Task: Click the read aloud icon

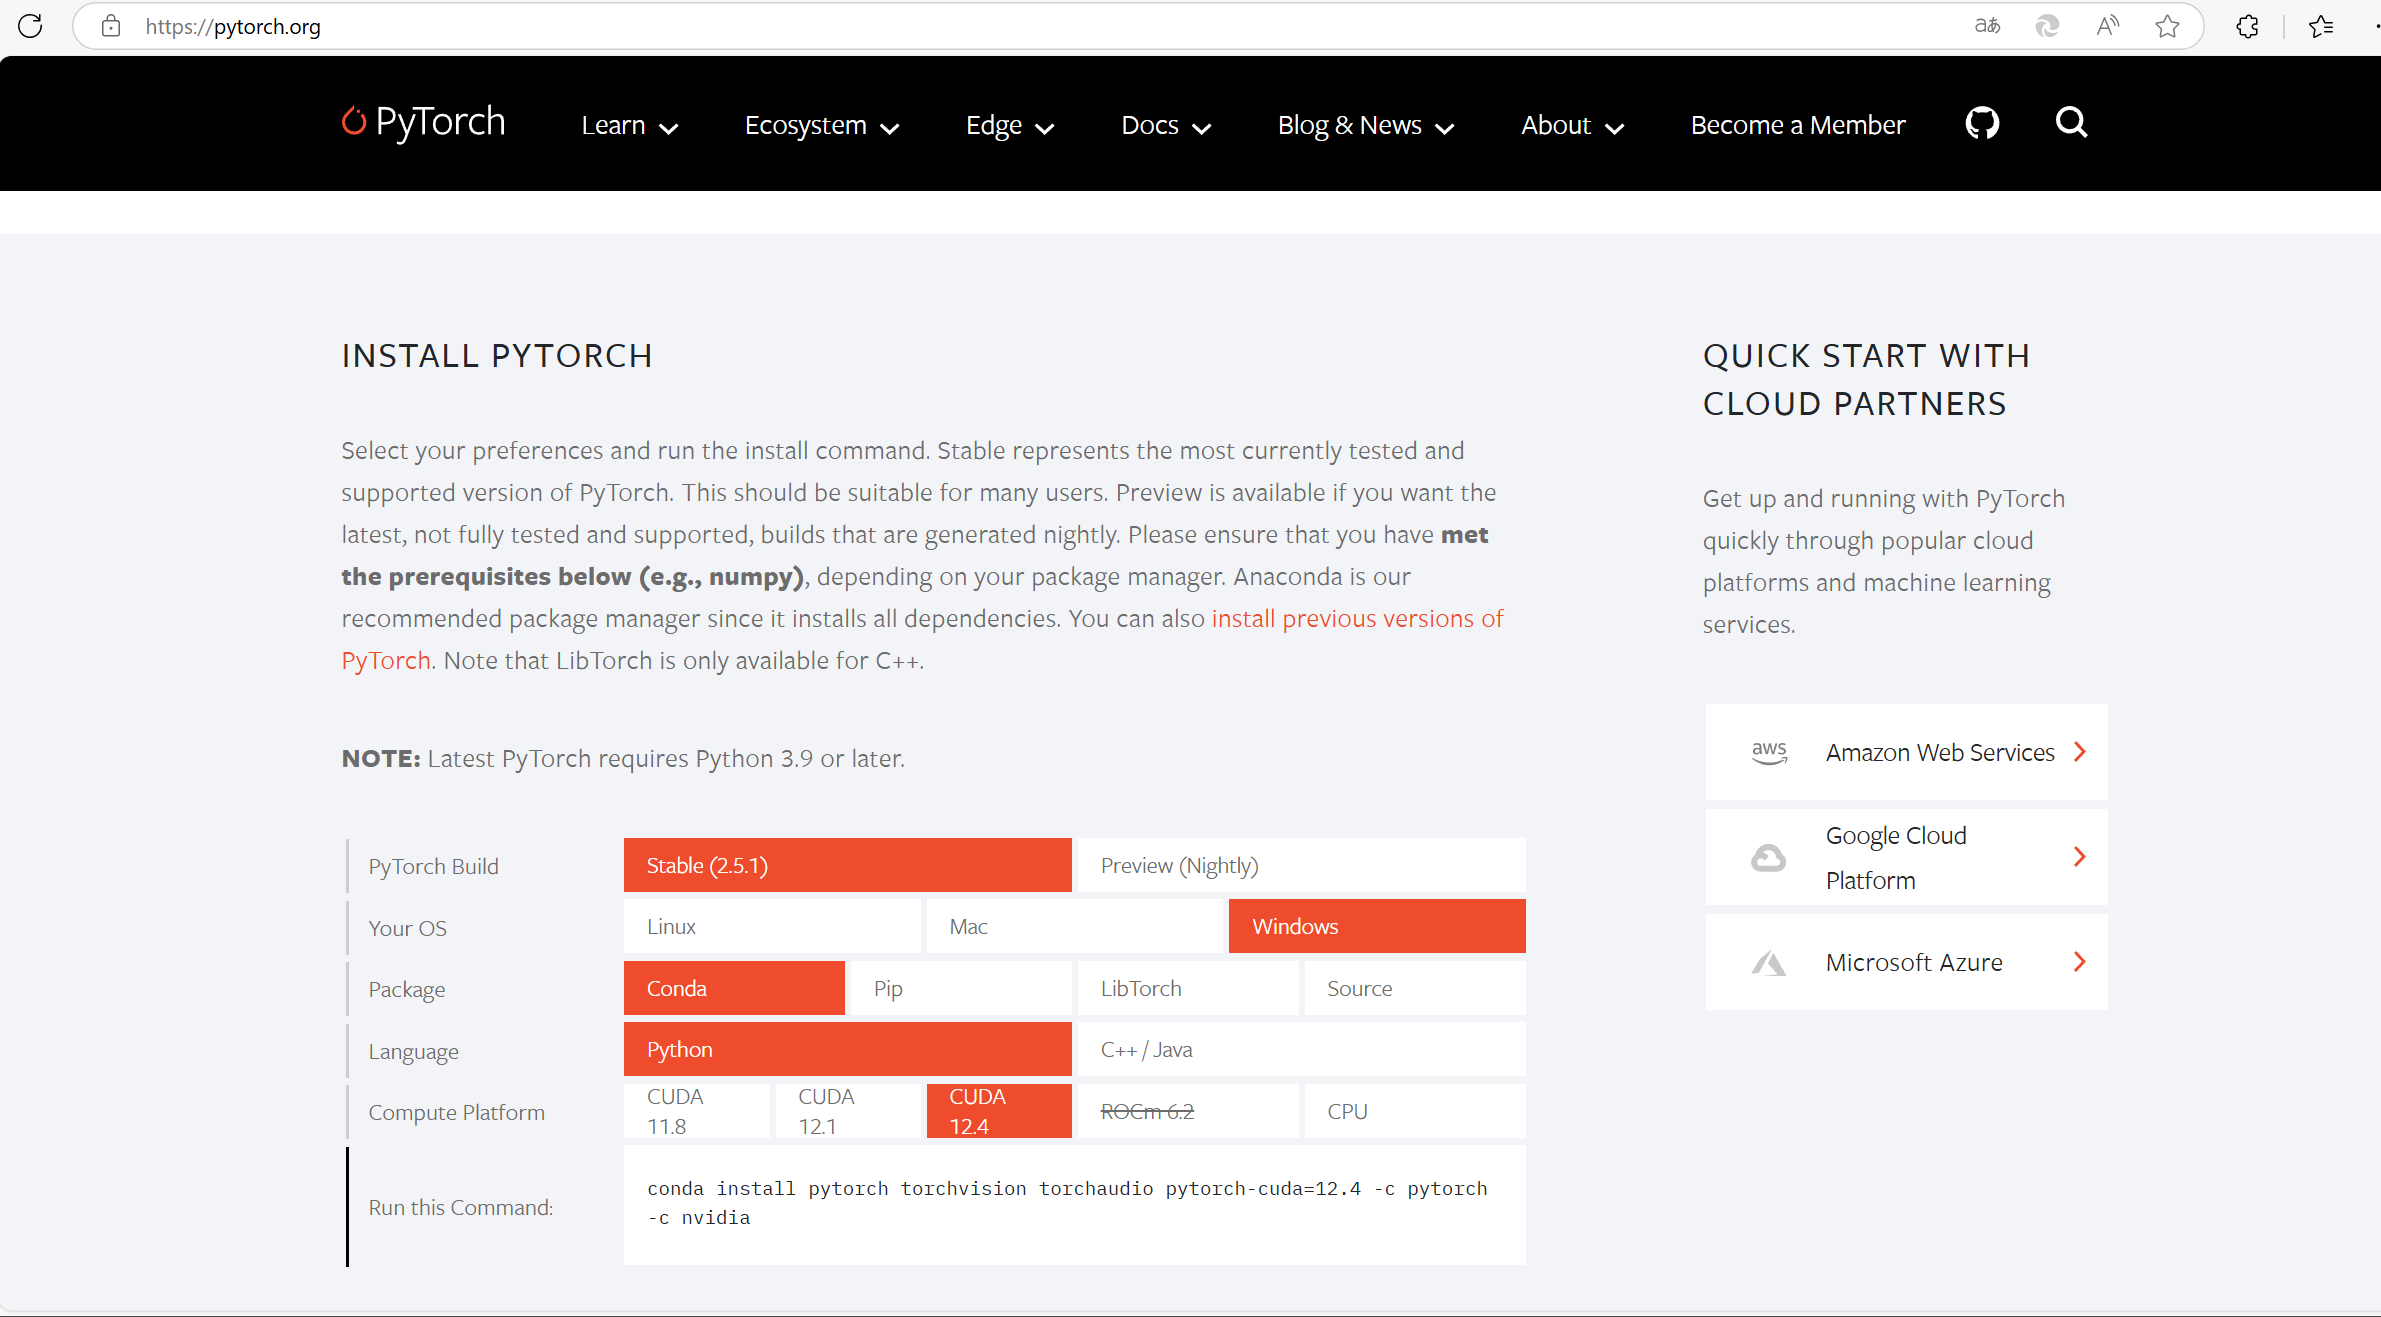Action: click(2107, 26)
